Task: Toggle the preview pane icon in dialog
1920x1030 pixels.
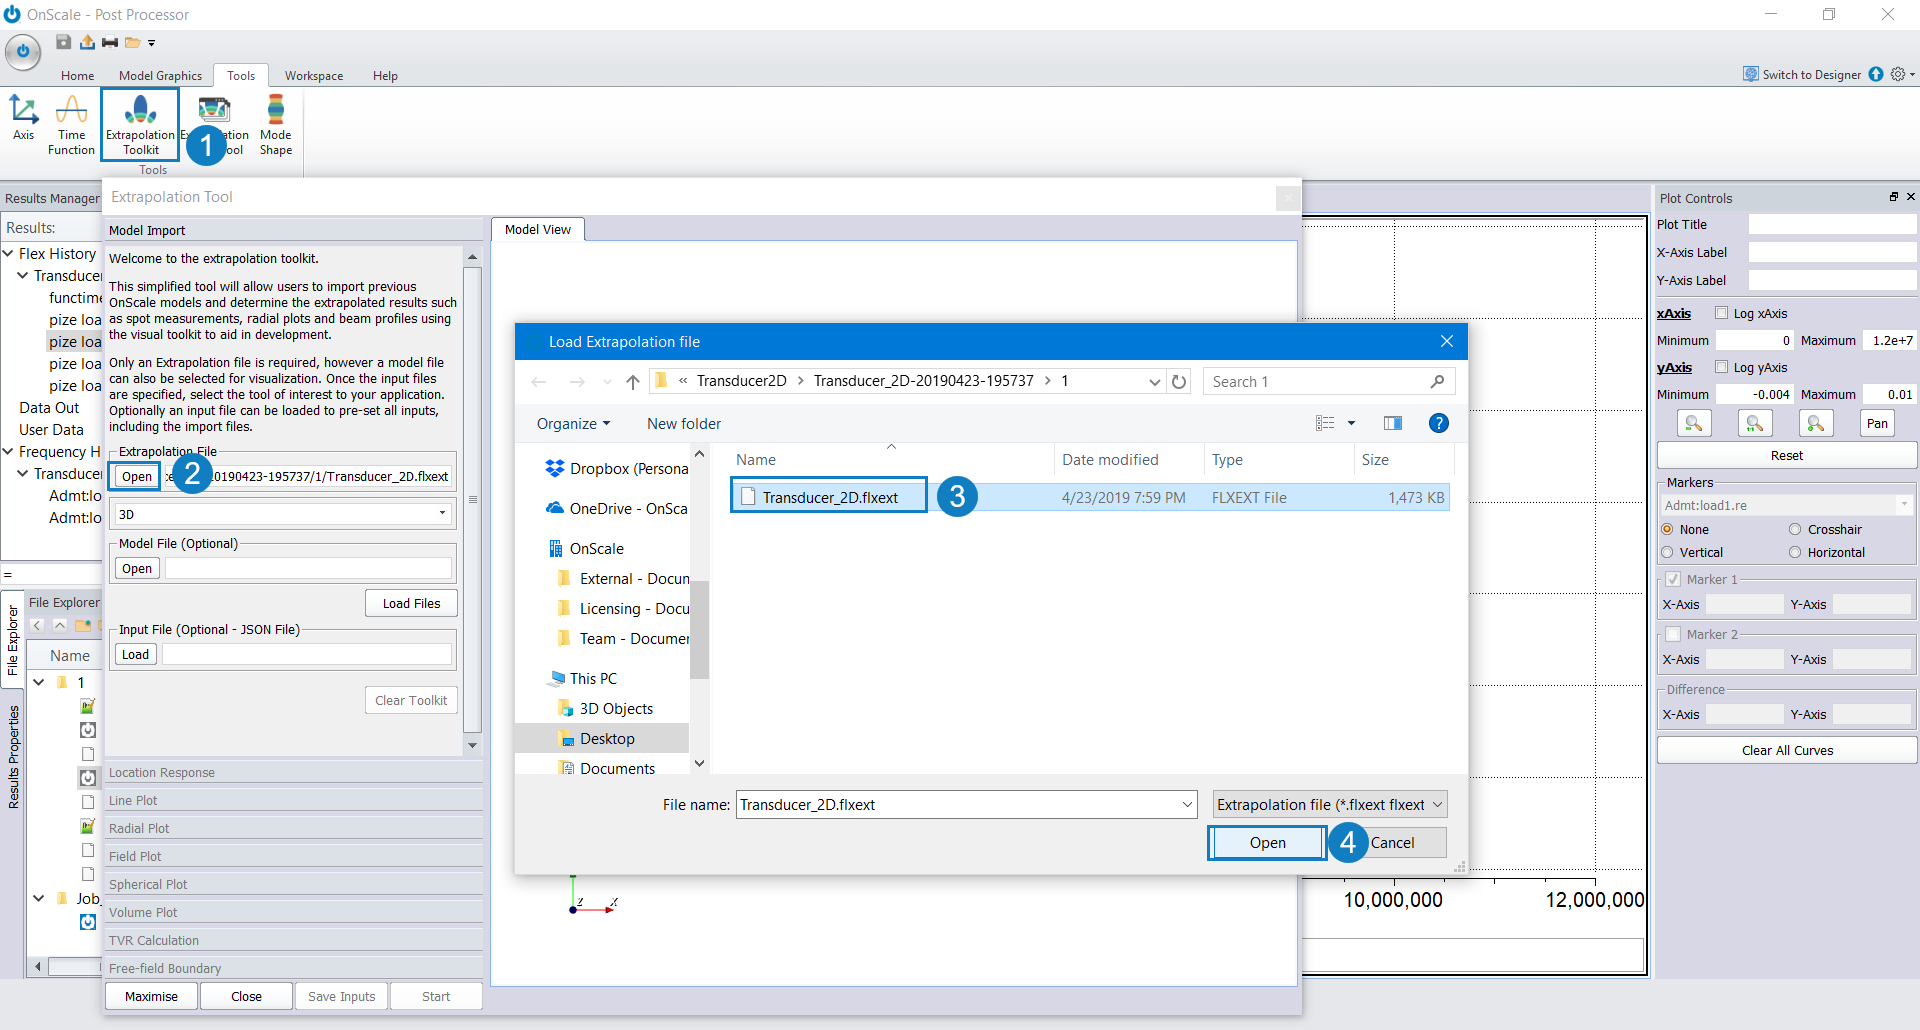Action: pos(1392,423)
